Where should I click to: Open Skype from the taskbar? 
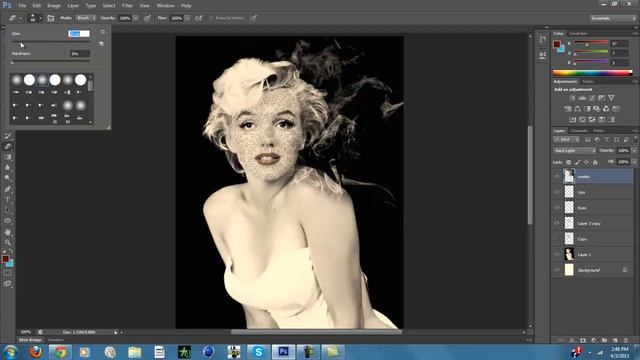point(258,351)
